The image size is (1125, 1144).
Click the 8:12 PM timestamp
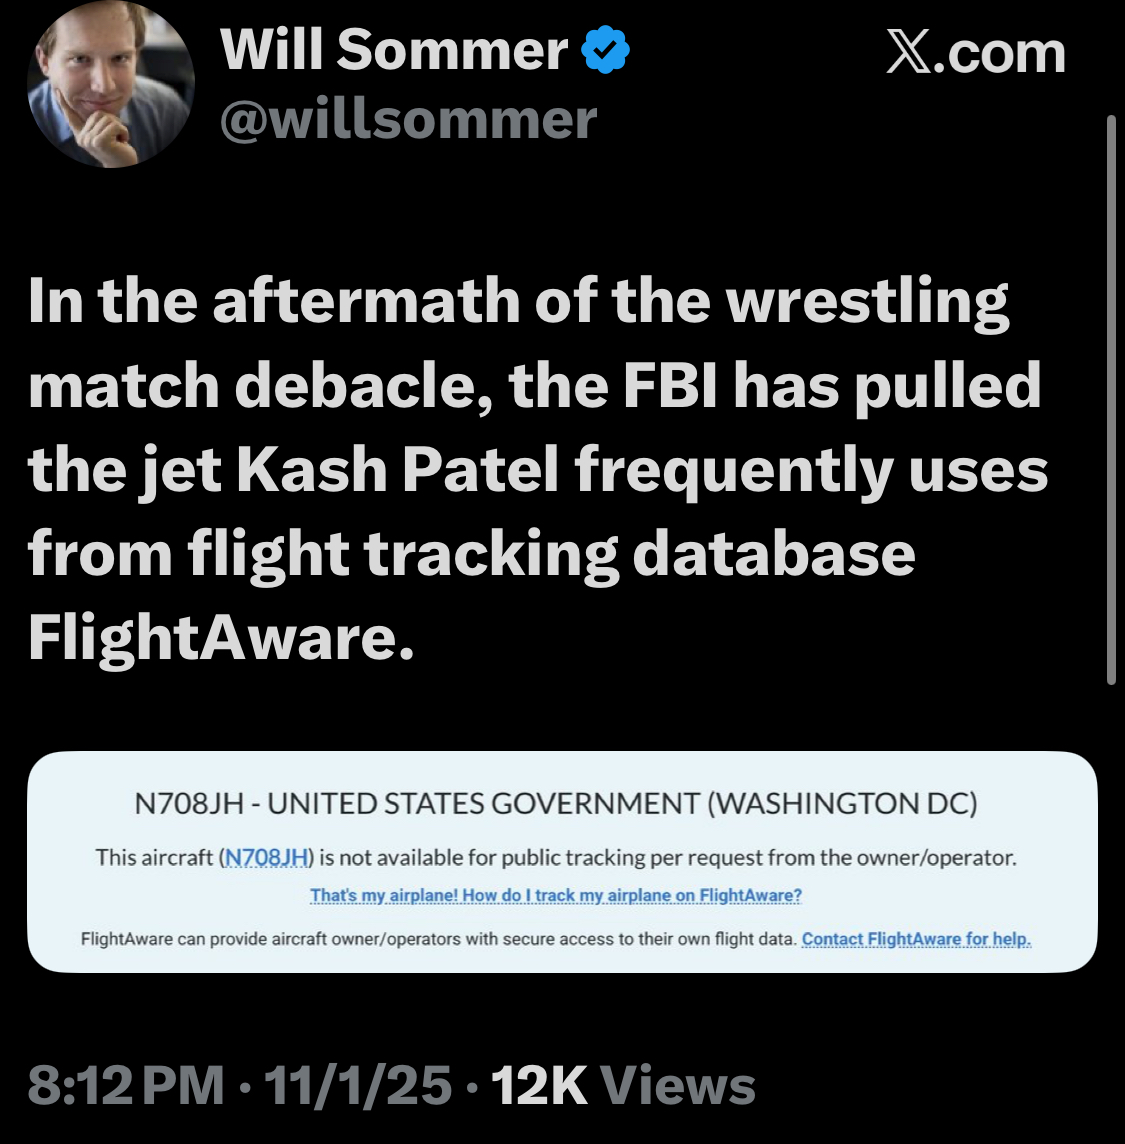pyautogui.click(x=126, y=1085)
